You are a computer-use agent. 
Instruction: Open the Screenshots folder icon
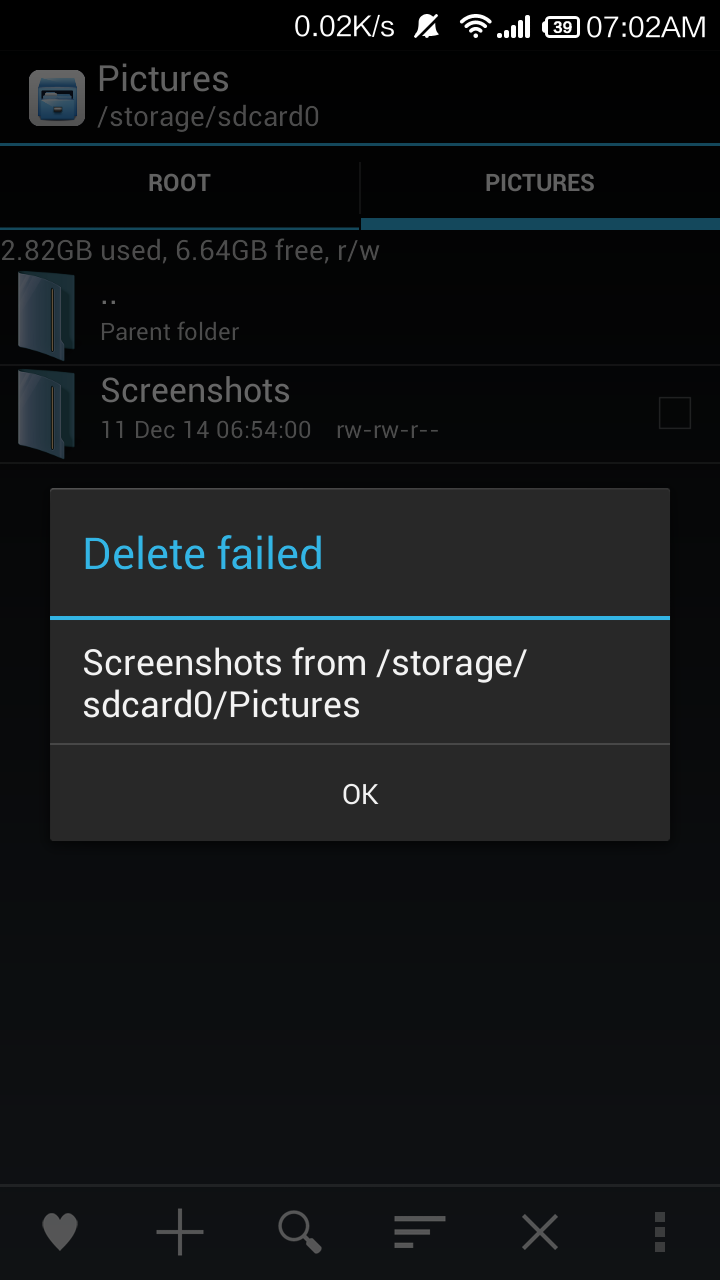(47, 413)
